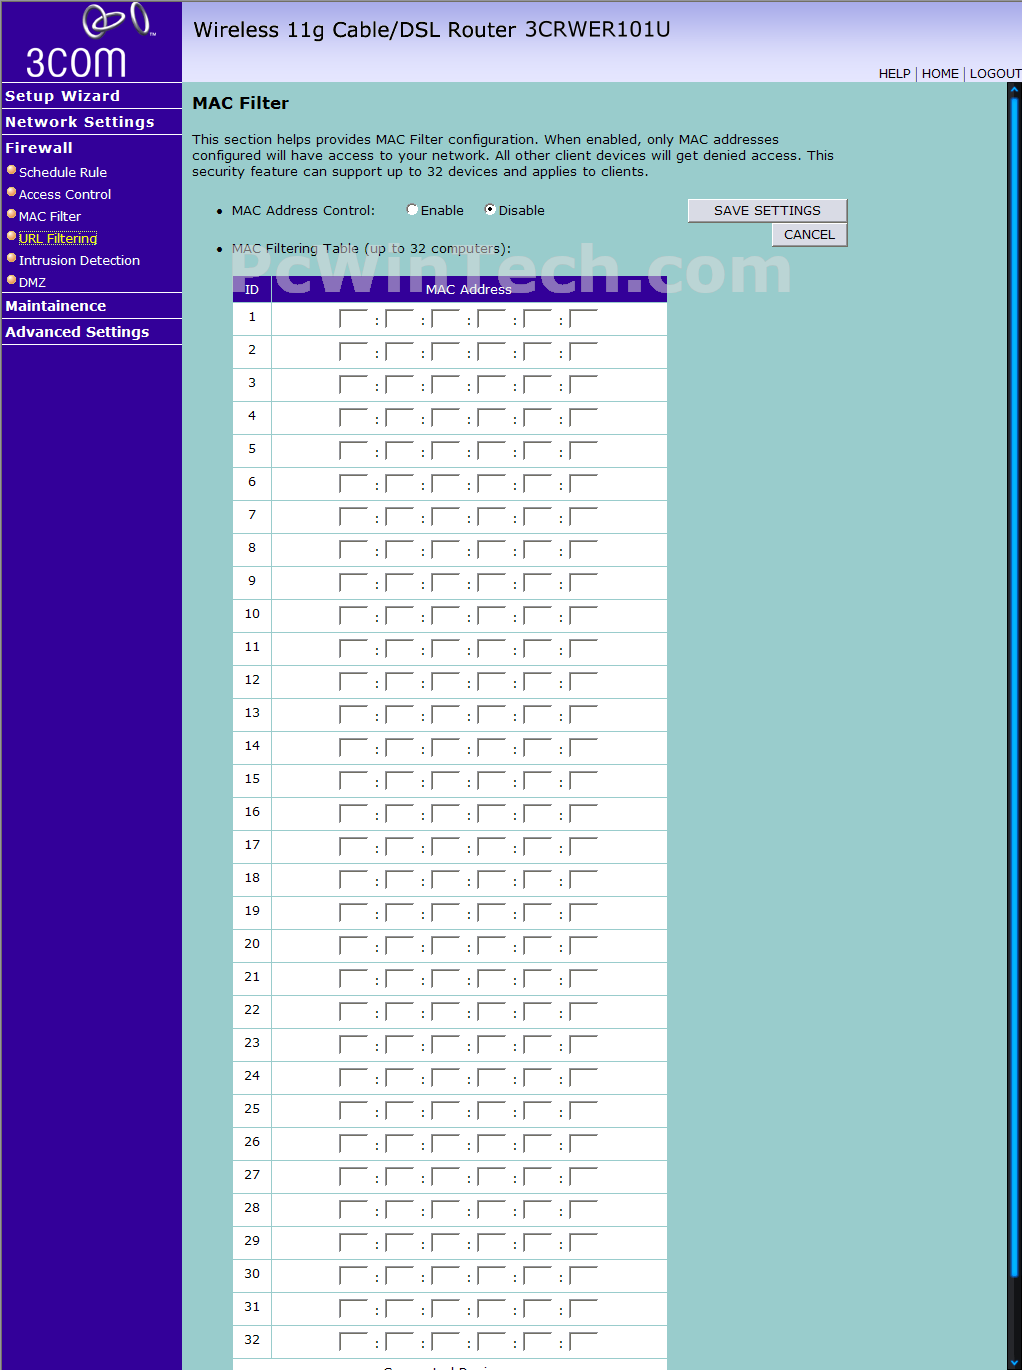Click first MAC octet field in row 10
The image size is (1022, 1370).
point(354,616)
